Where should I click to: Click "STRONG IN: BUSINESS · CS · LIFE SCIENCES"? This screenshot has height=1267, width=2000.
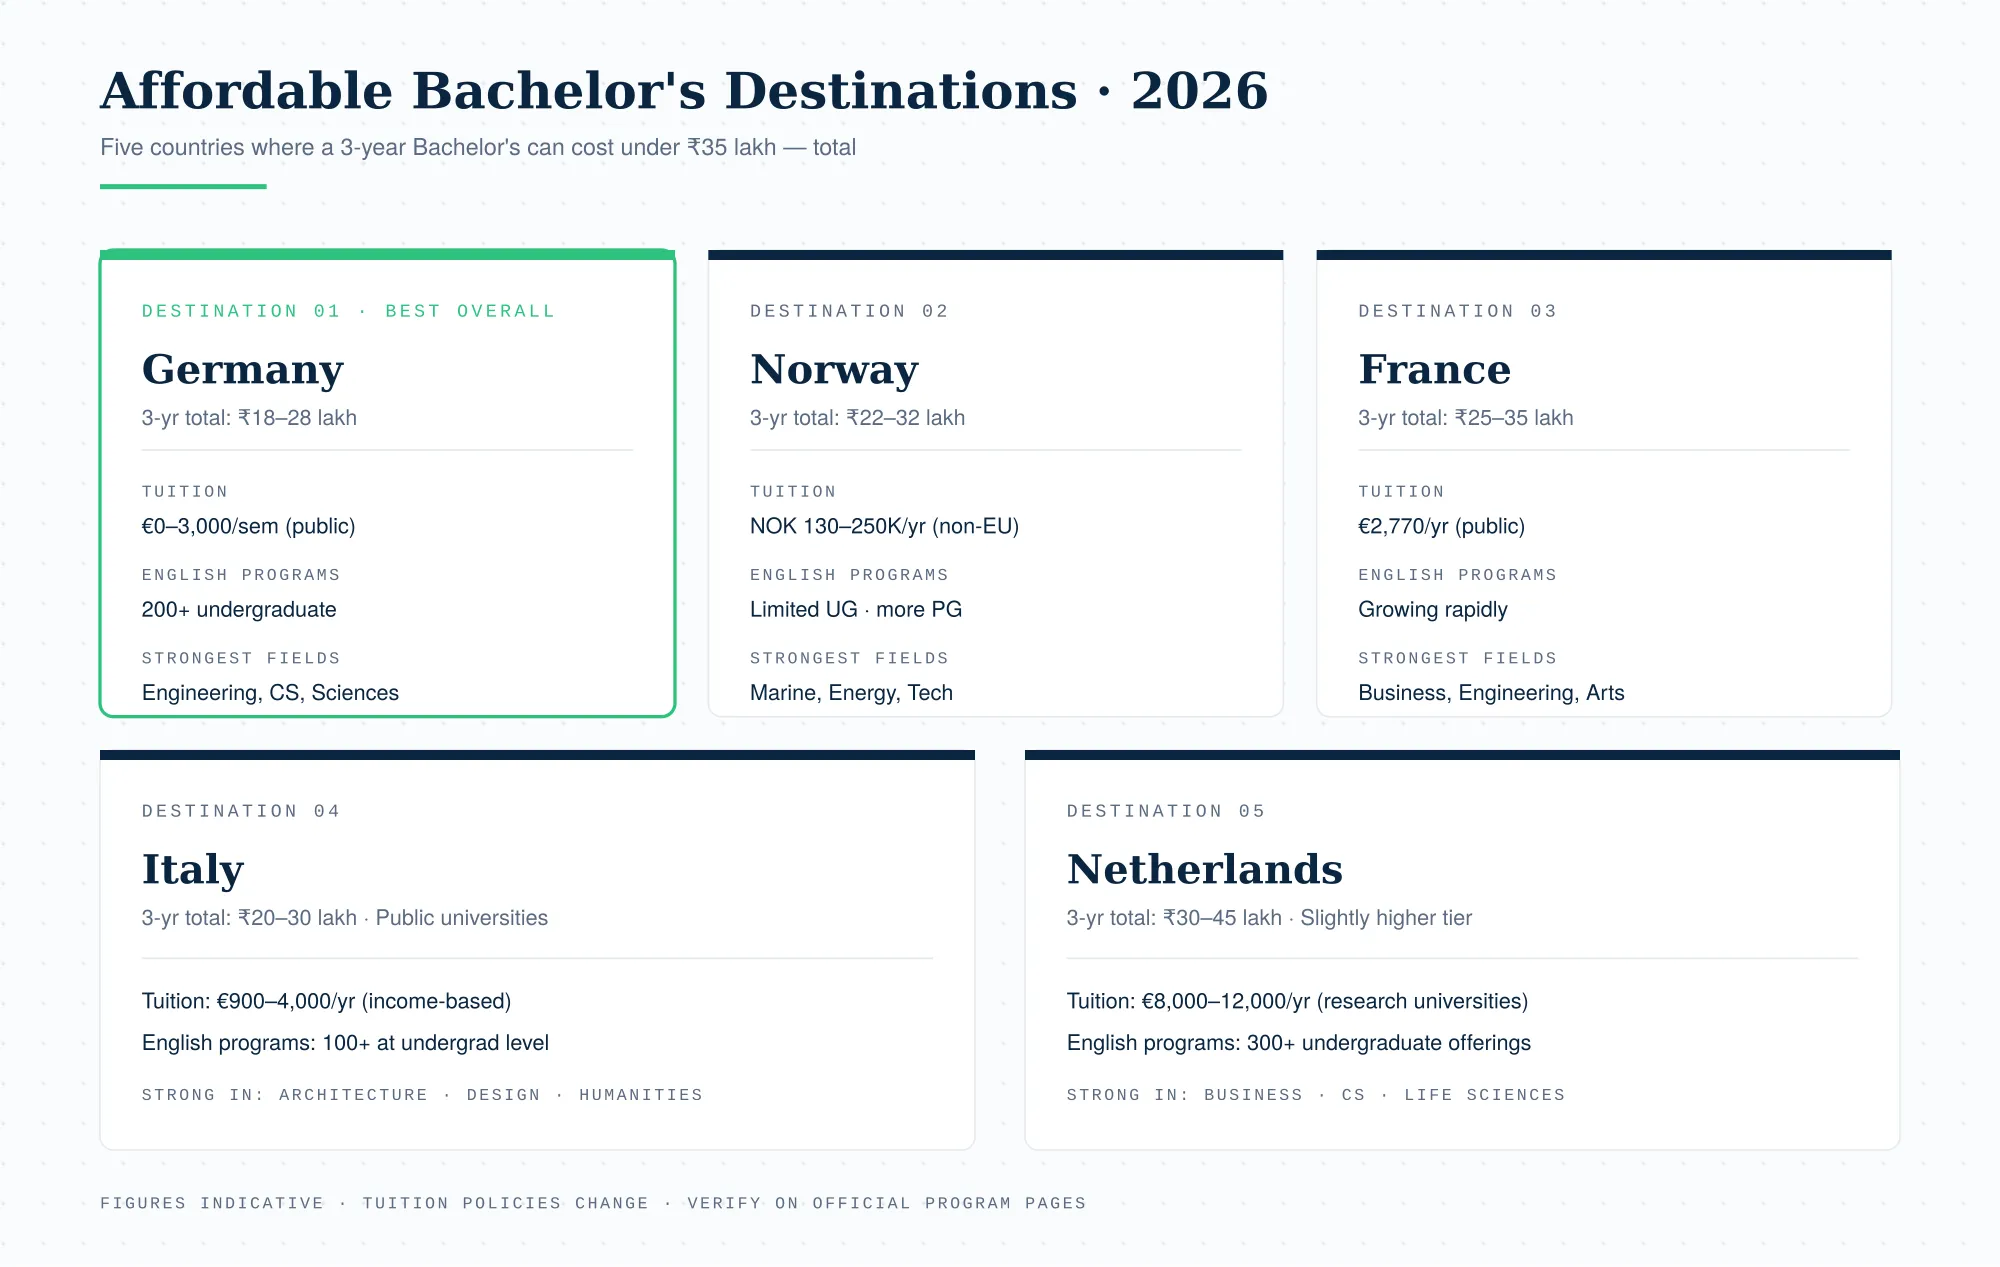pyautogui.click(x=1316, y=1095)
